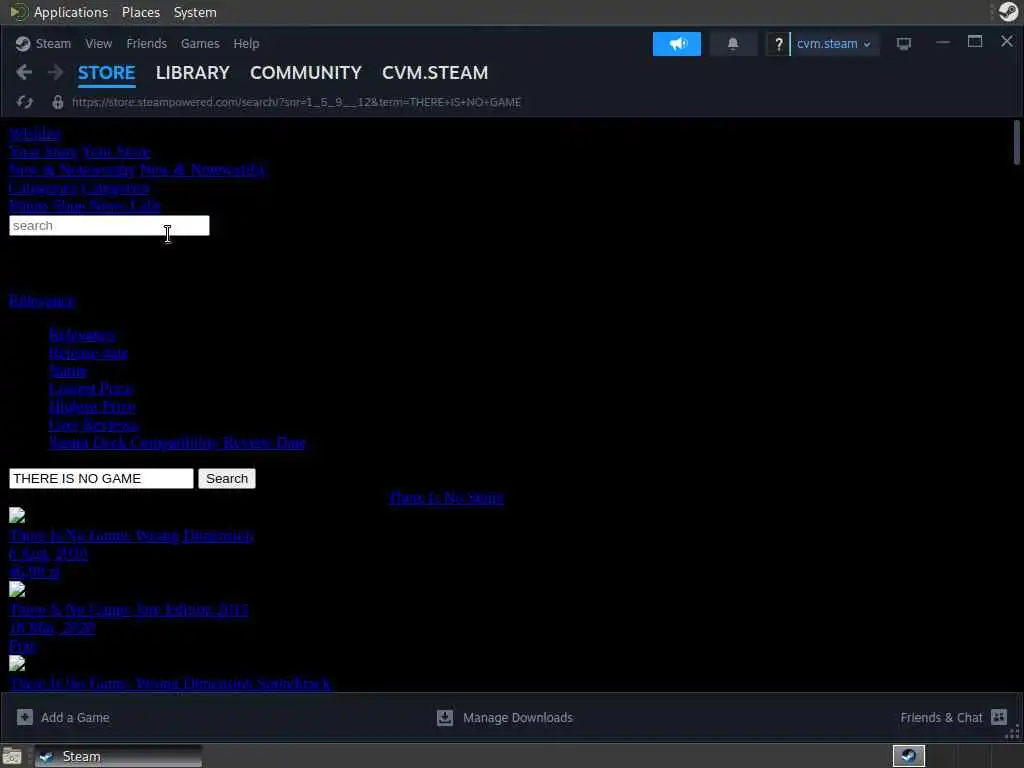
Task: Enter Big Picture mode via monitor icon
Action: click(904, 44)
